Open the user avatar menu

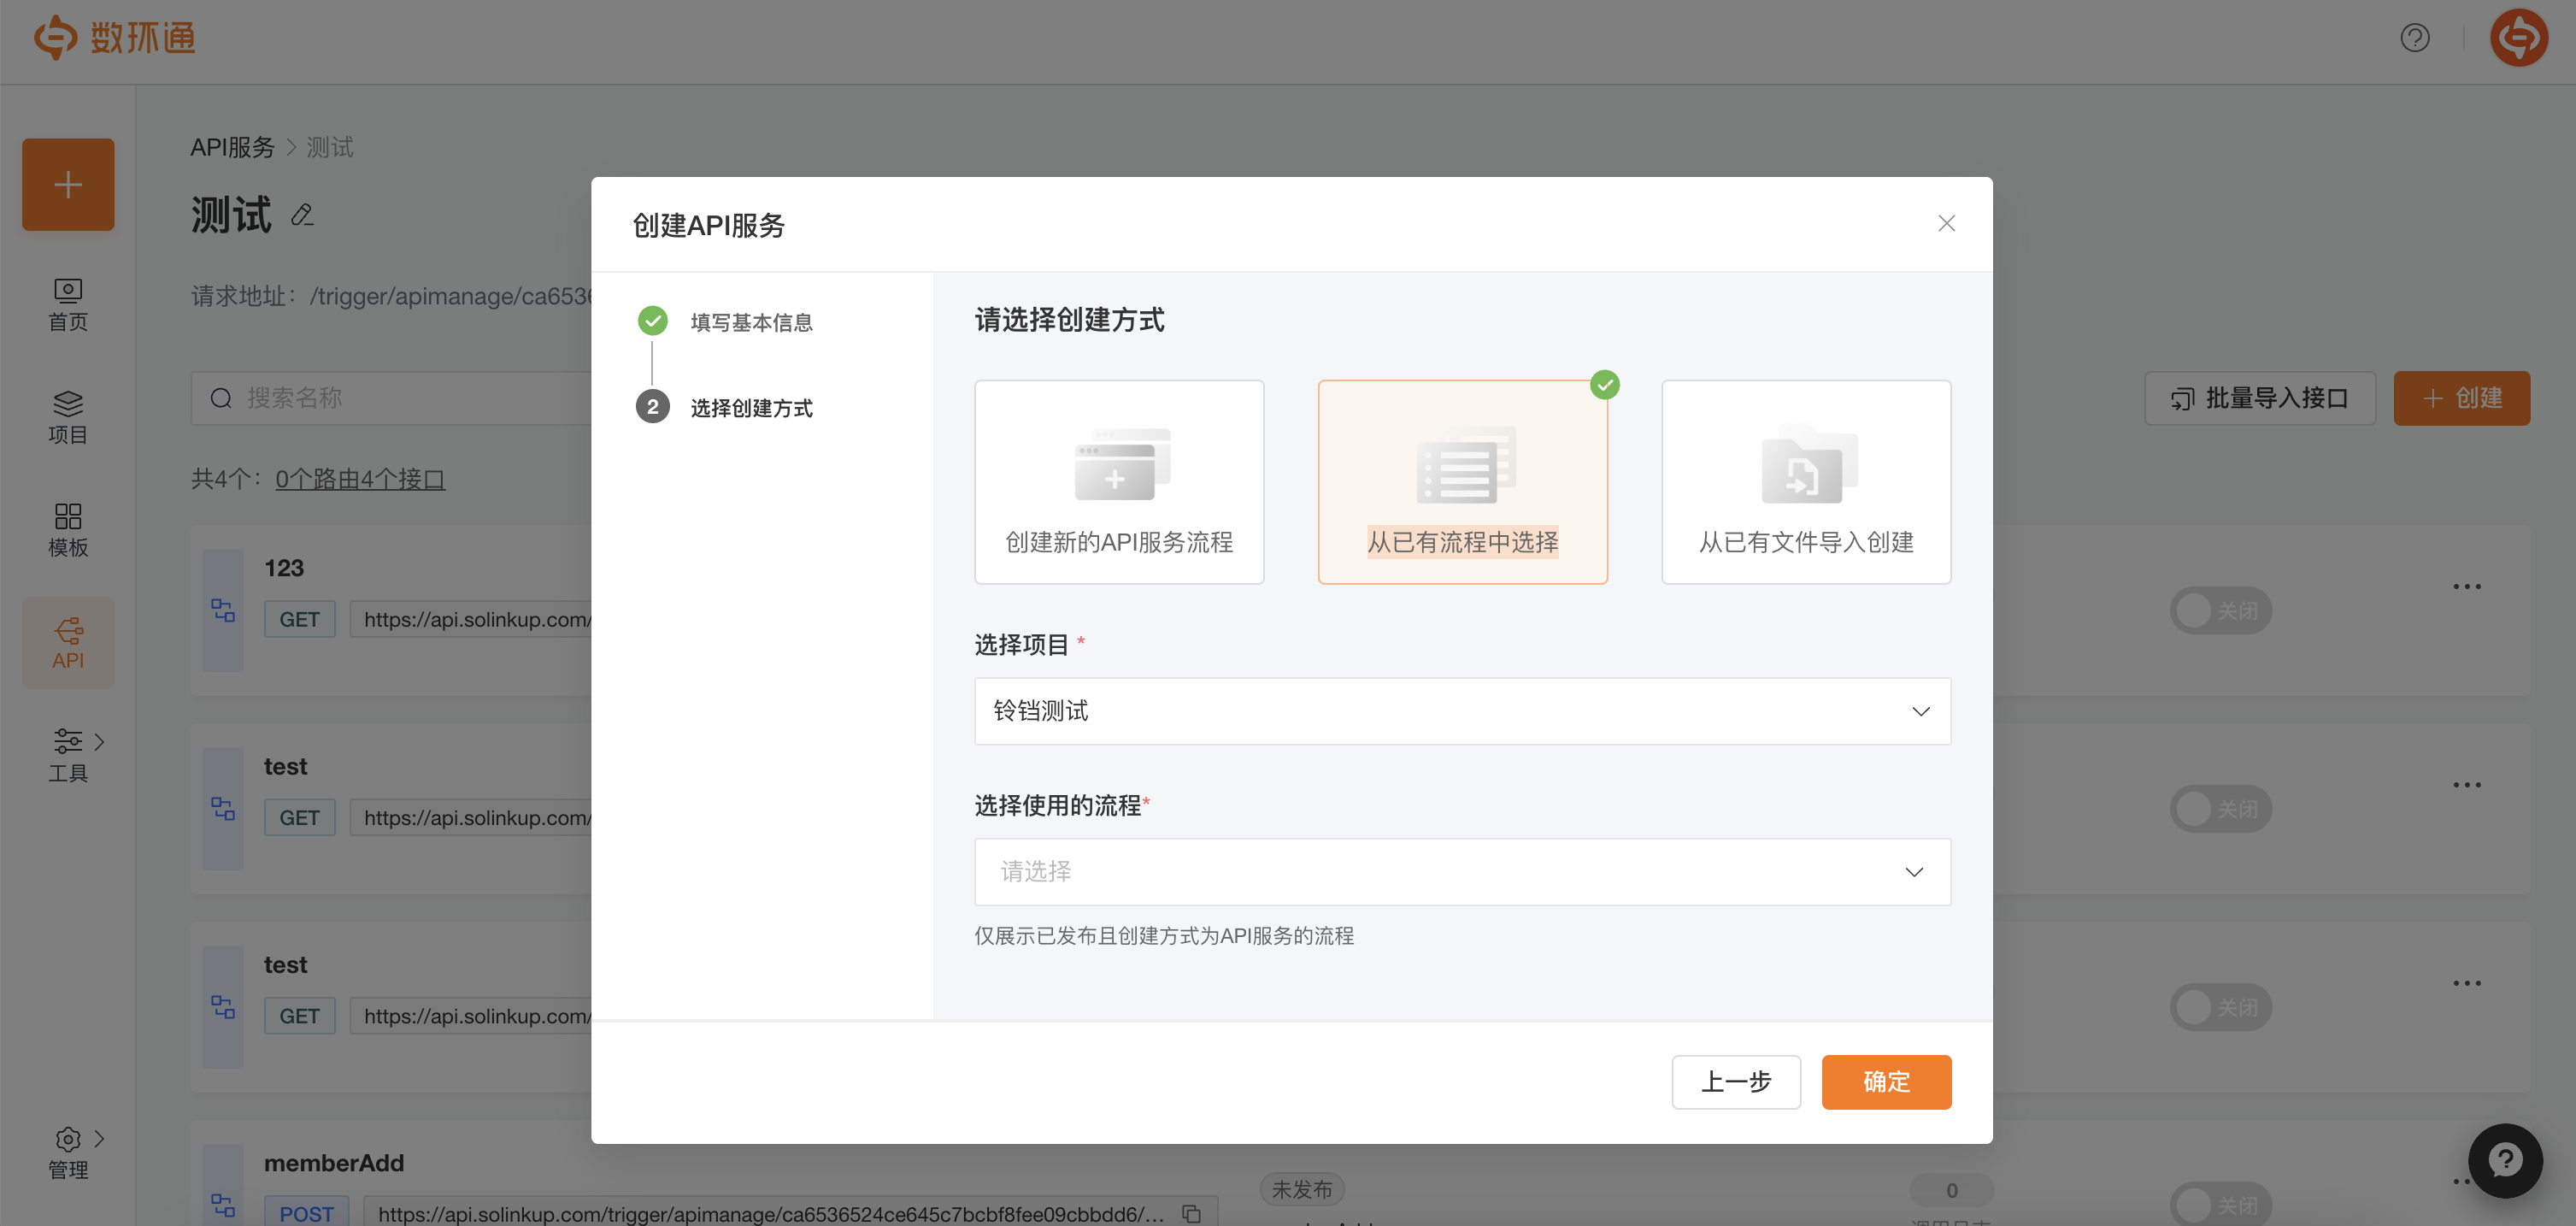point(2518,38)
